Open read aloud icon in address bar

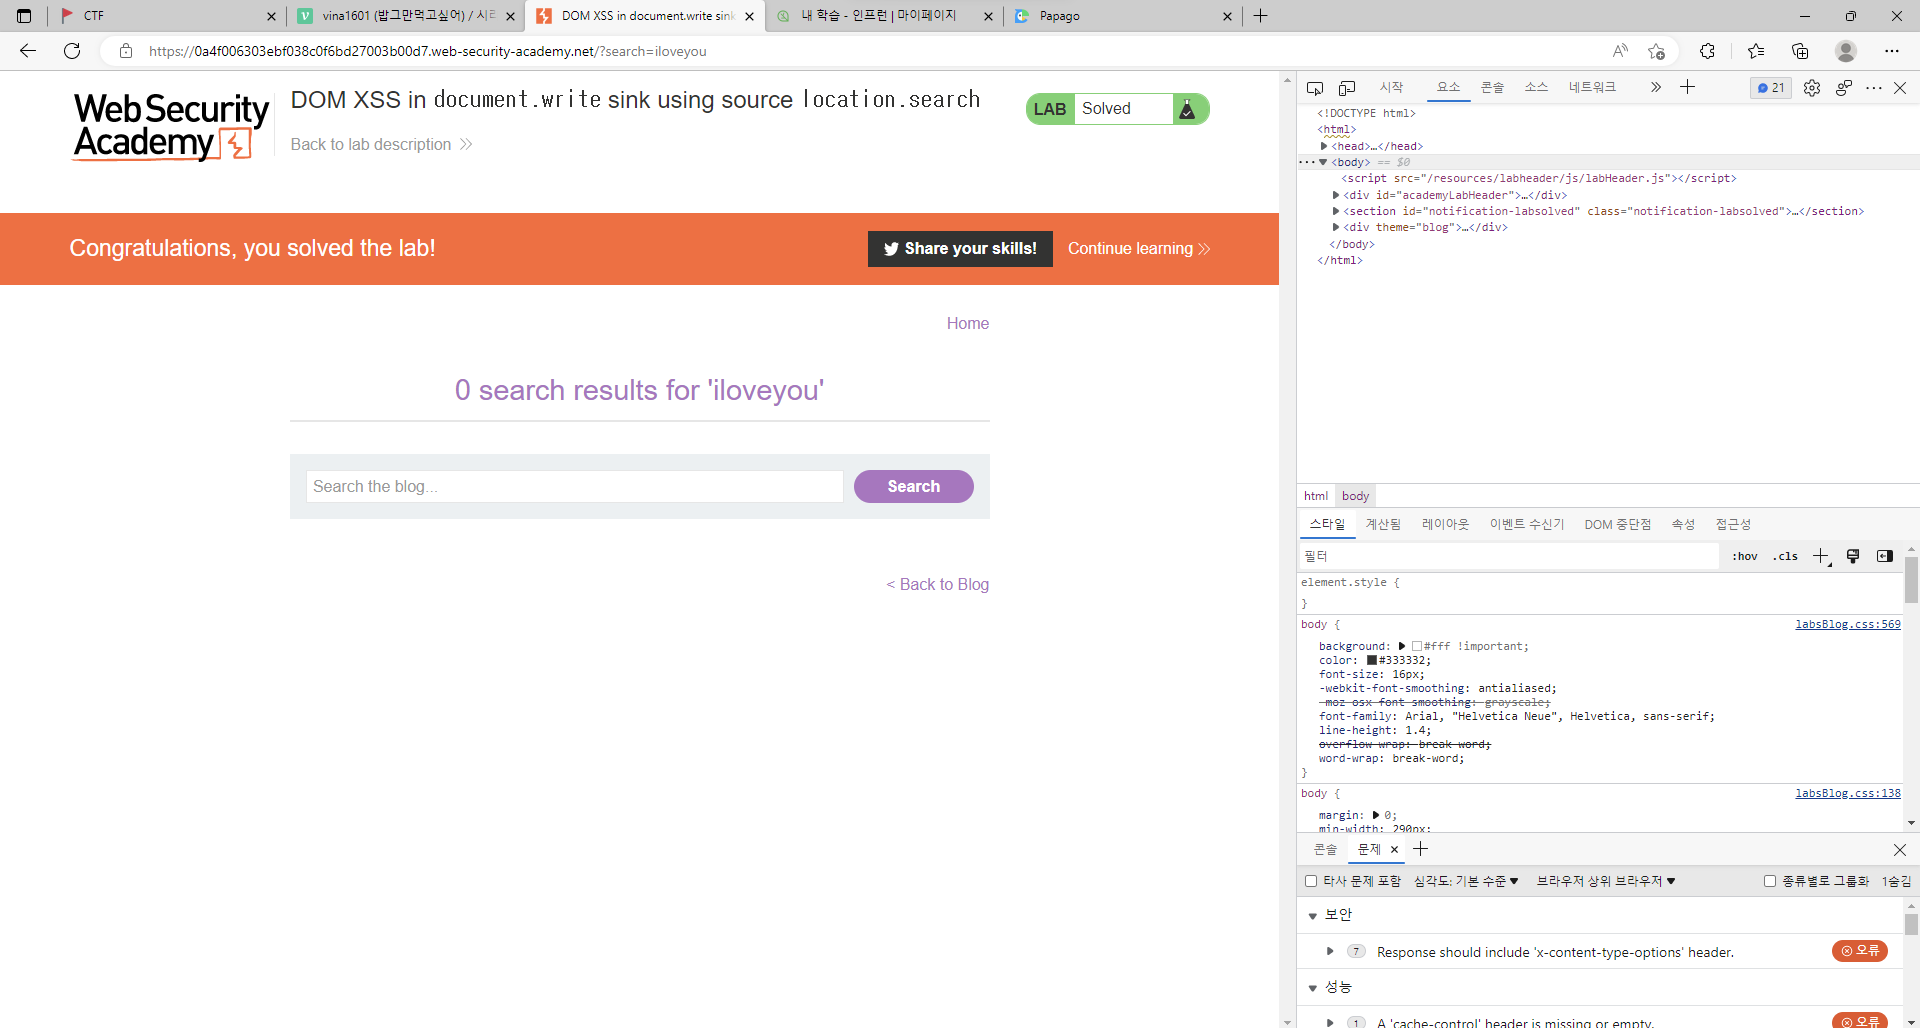[x=1620, y=51]
